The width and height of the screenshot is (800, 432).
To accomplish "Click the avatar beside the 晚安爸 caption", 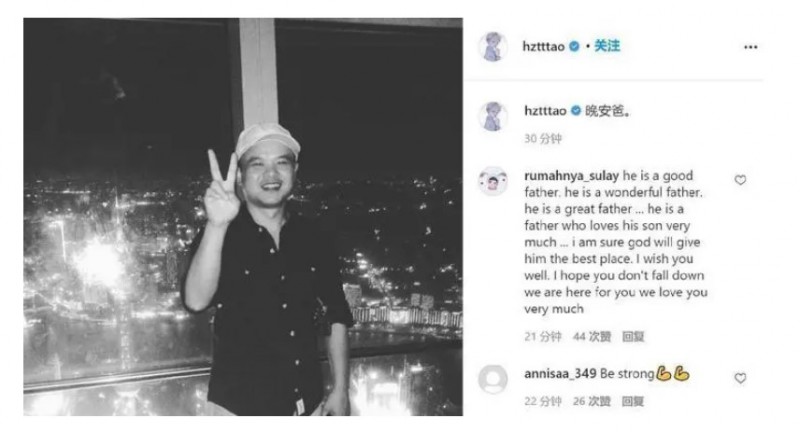I will click(493, 116).
